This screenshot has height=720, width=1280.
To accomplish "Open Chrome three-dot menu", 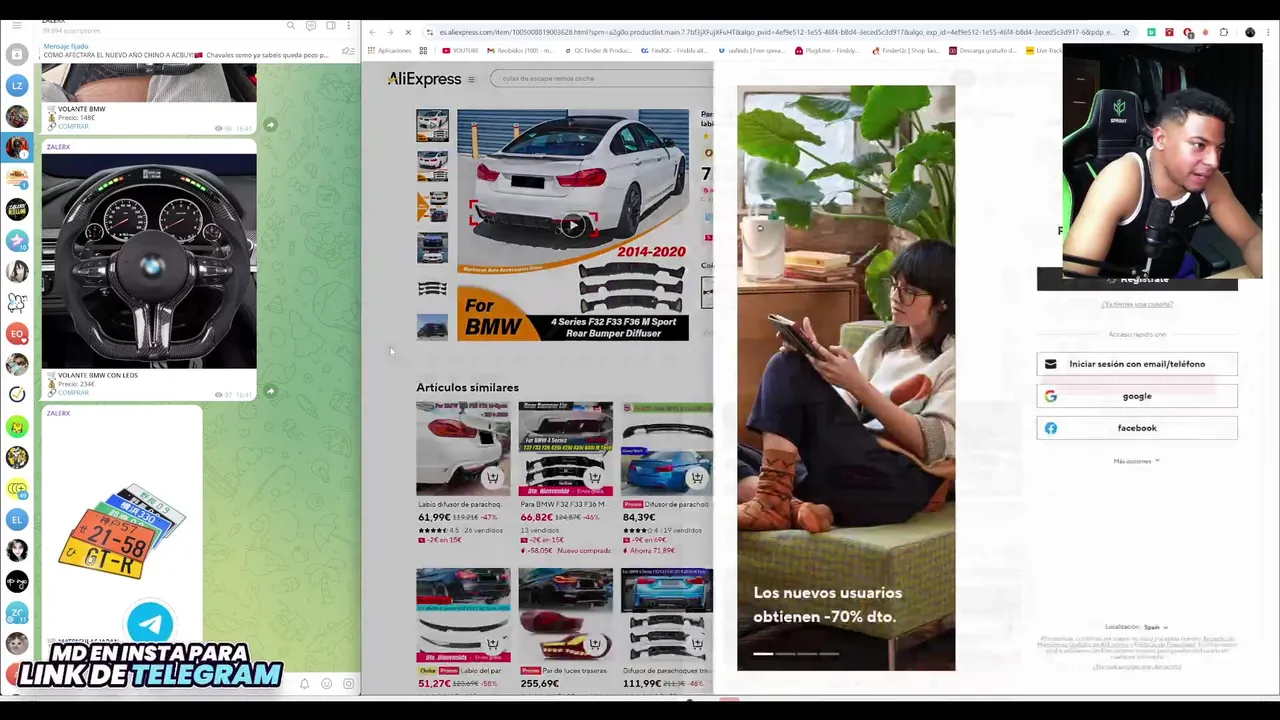I will pyautogui.click(x=1268, y=32).
